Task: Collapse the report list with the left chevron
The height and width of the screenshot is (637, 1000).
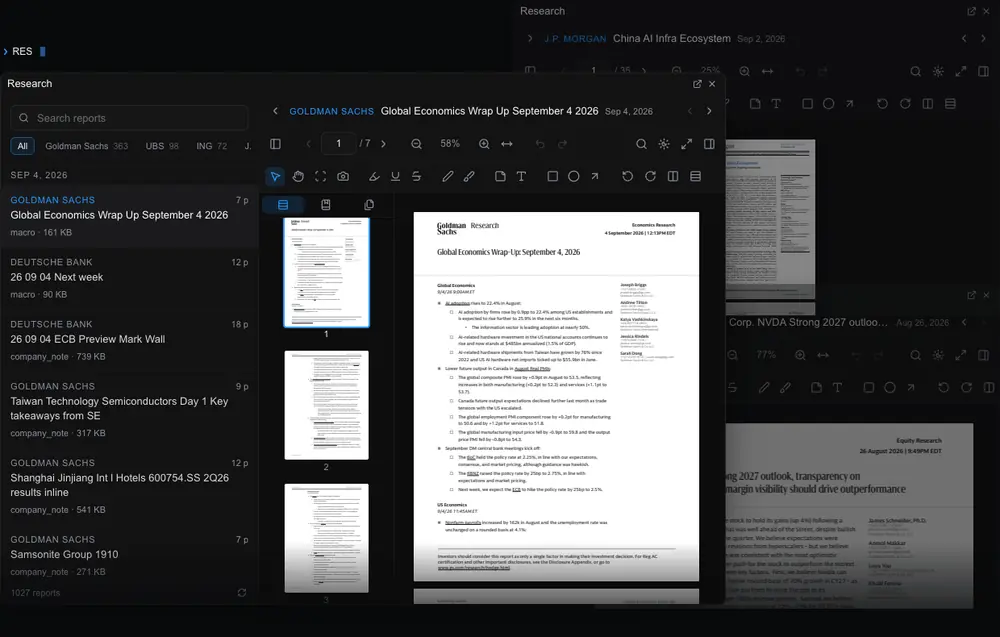Action: click(x=276, y=111)
